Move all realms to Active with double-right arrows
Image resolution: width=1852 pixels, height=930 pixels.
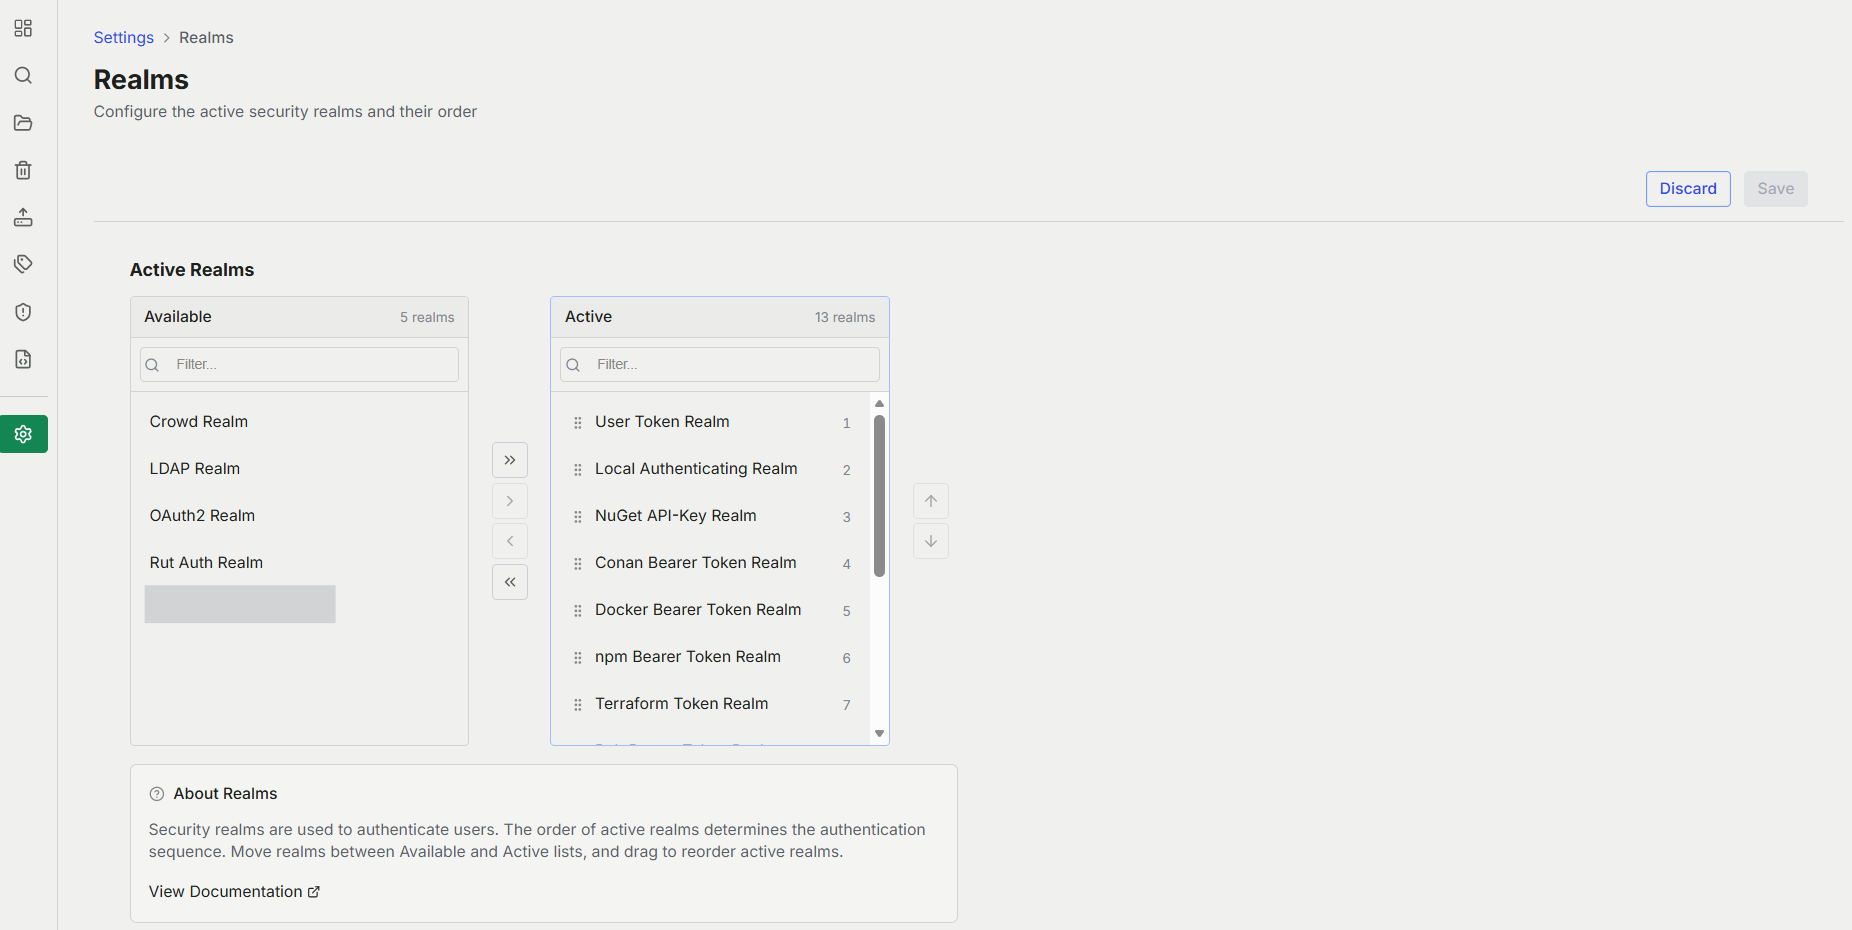point(510,460)
